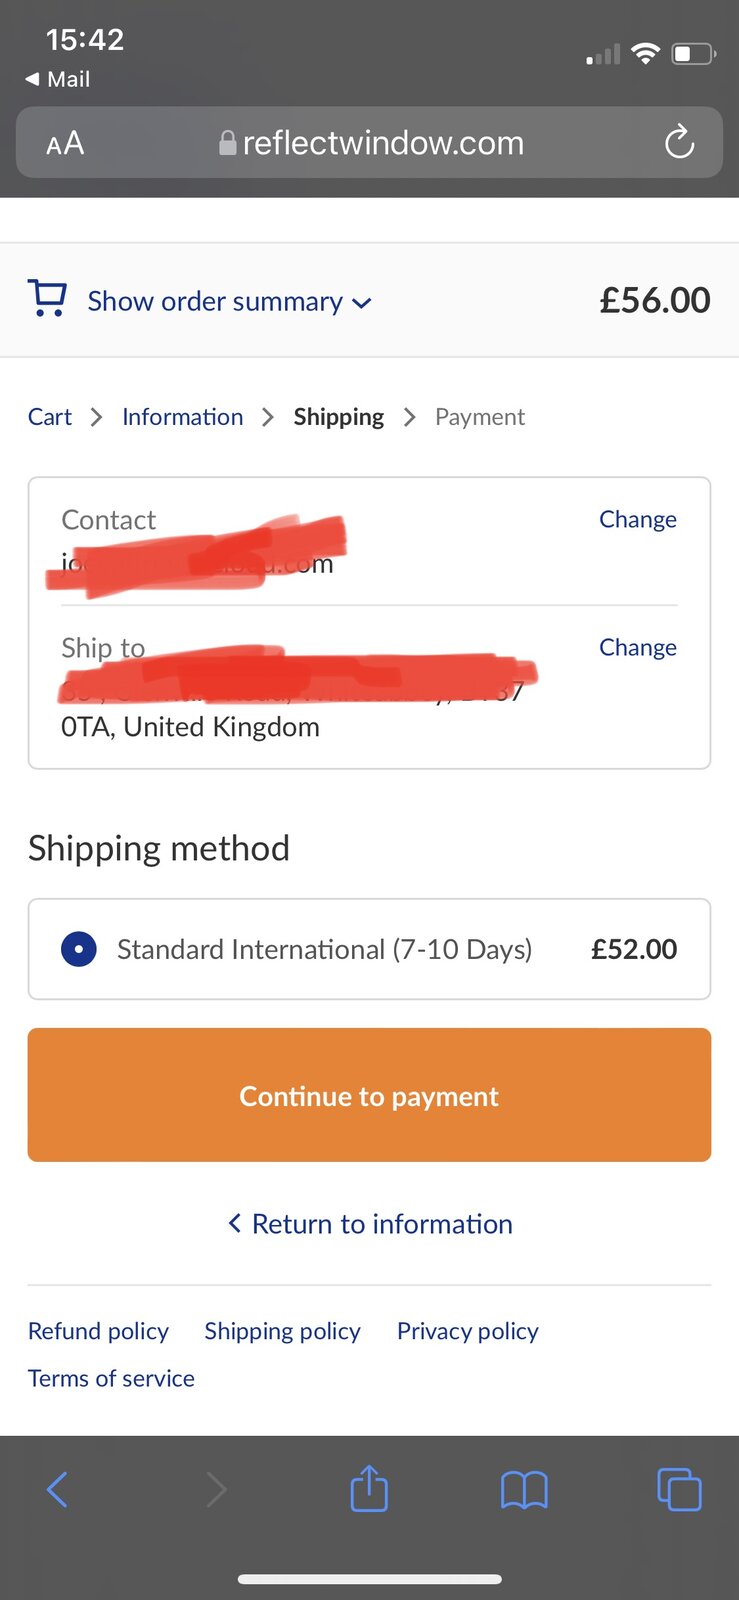Expand Show order summary
Screen dimensions: 739x1600
click(215, 301)
